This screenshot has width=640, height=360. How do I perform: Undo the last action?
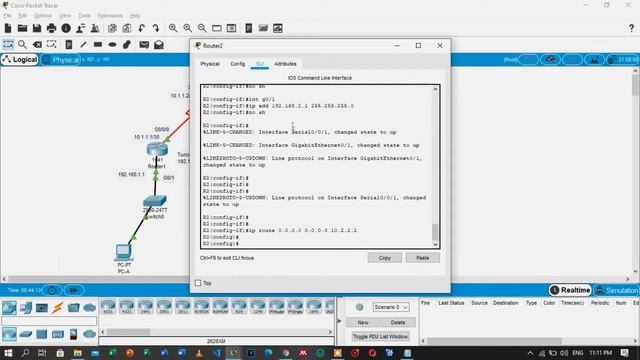(141, 28)
